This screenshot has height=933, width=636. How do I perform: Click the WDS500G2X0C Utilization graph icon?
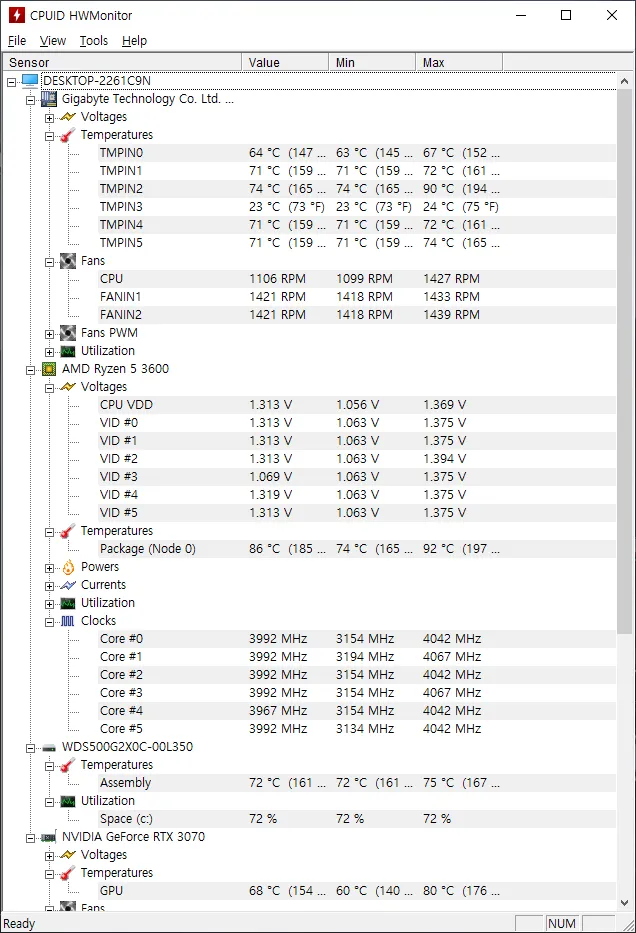tap(68, 801)
